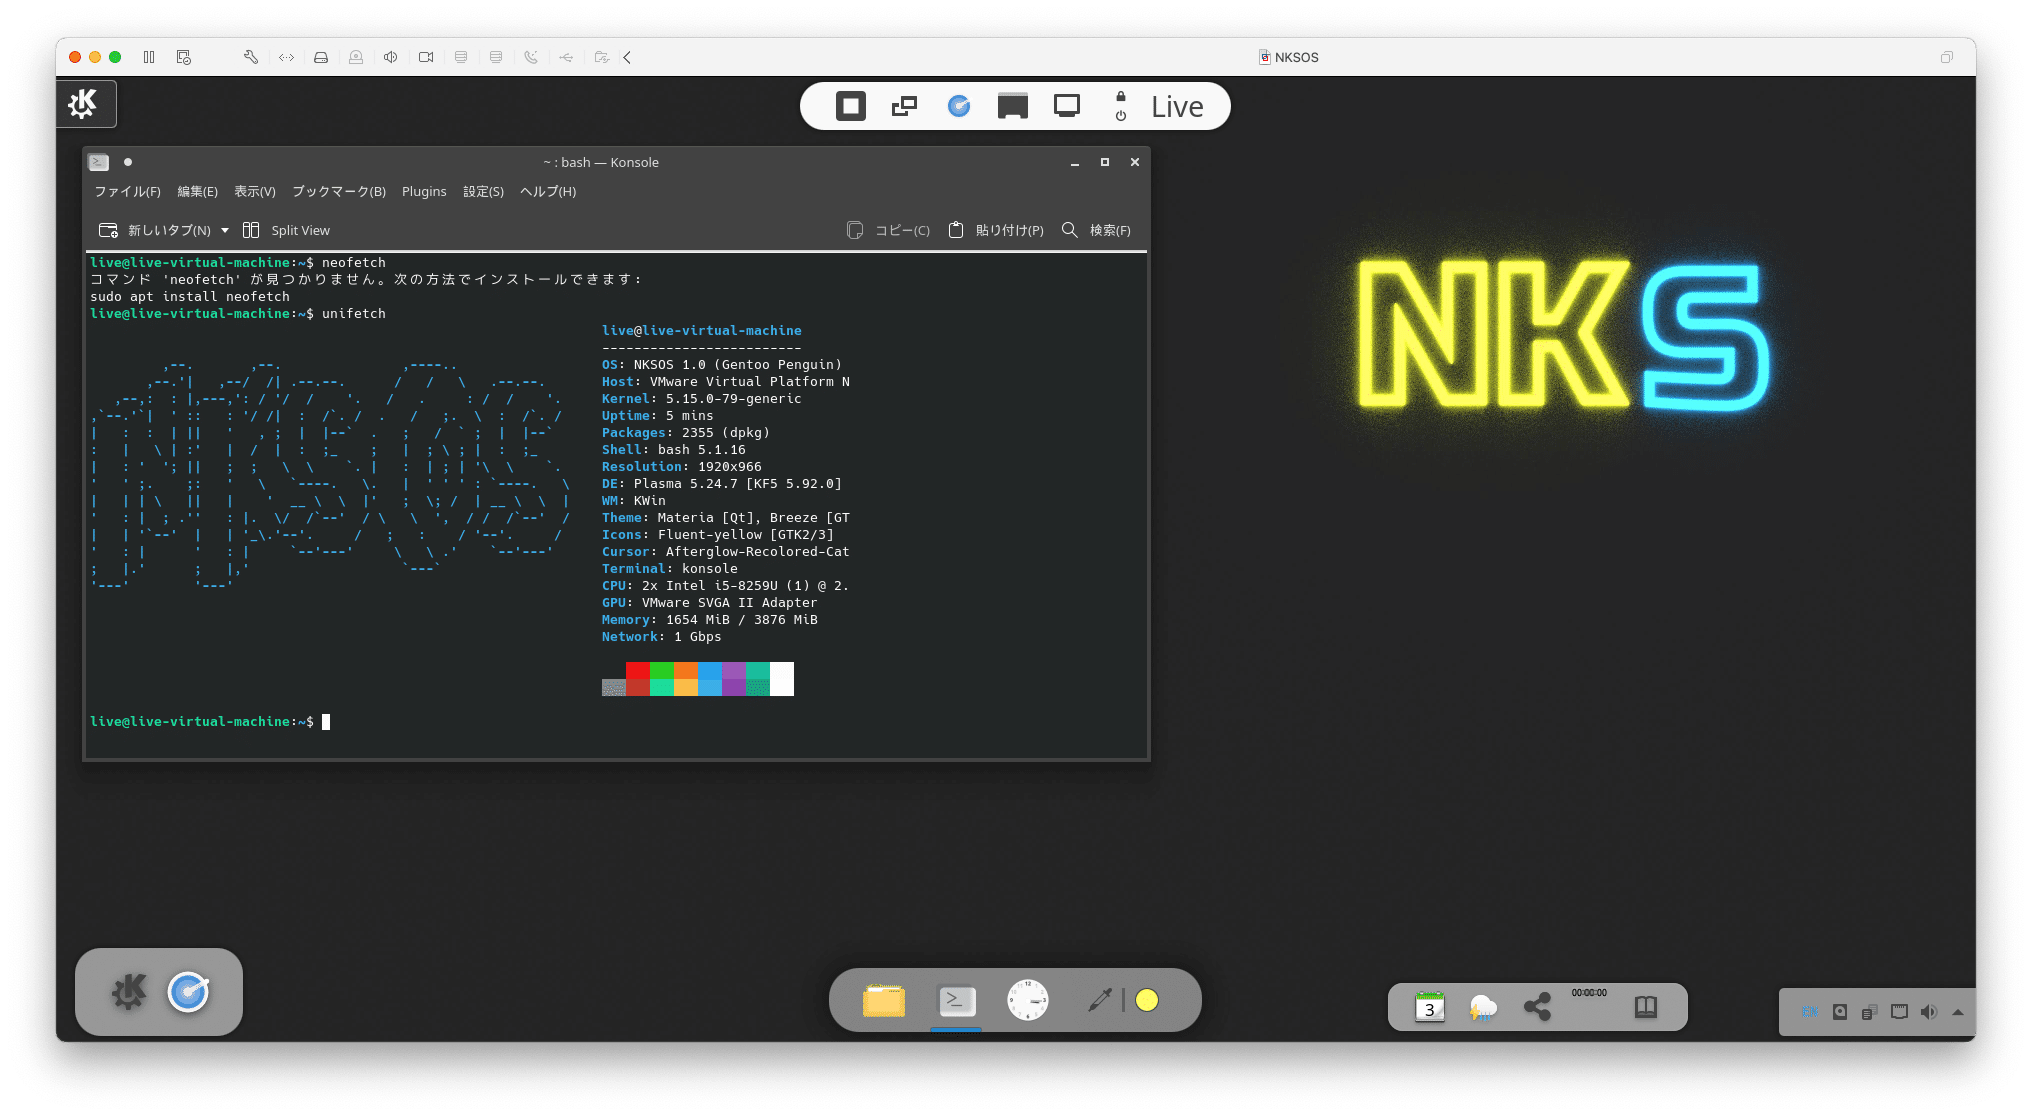The width and height of the screenshot is (2032, 1116).
Task: Click the color picker eyedropper in dock
Action: coord(1100,1000)
